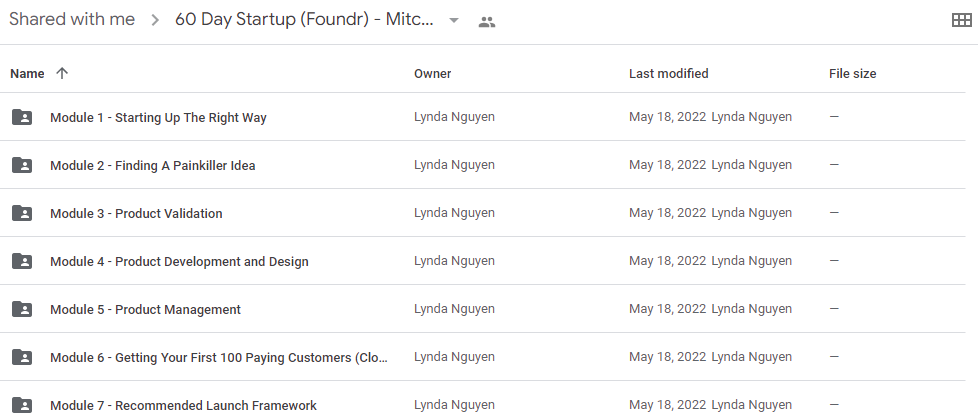Expand folder name dropdown arrow in breadcrumb
Image resolution: width=978 pixels, height=418 pixels.
pos(454,21)
